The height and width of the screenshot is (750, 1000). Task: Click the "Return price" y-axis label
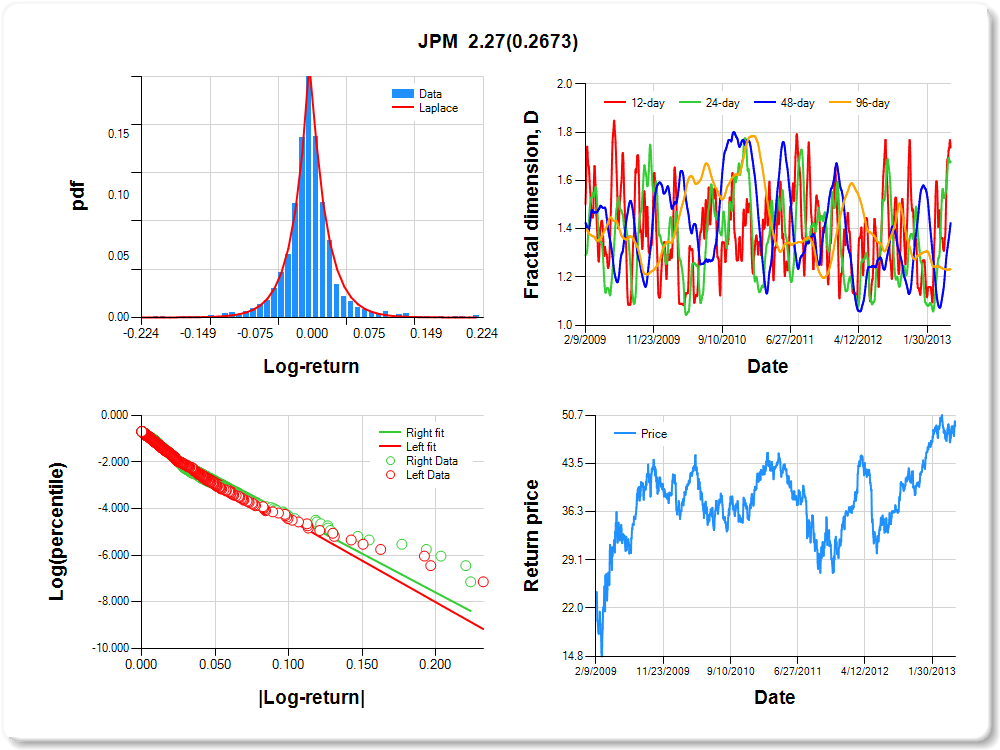pos(531,536)
